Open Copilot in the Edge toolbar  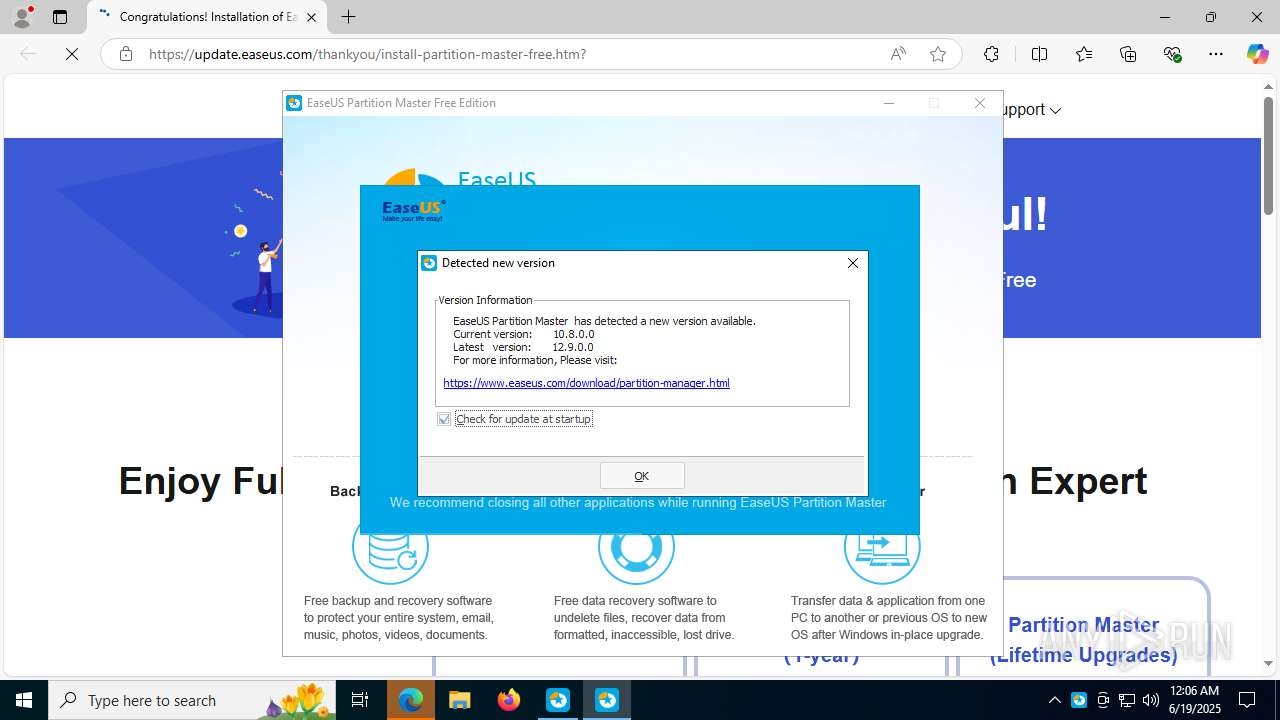coord(1257,54)
